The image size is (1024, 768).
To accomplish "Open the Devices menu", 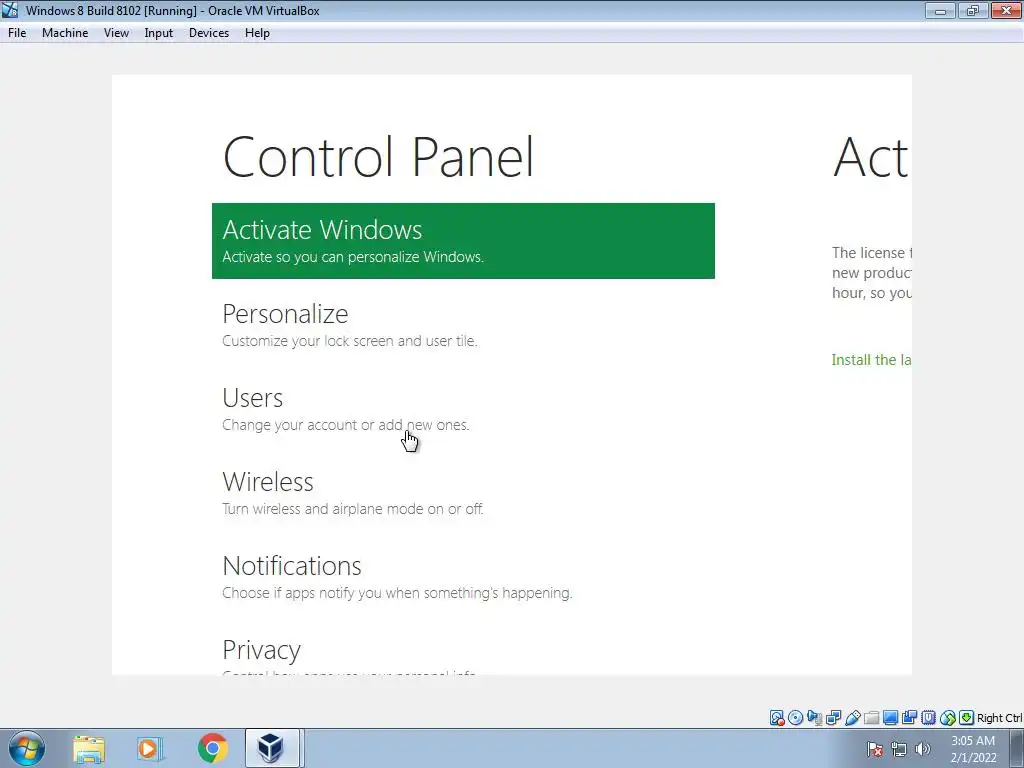I will [x=209, y=33].
